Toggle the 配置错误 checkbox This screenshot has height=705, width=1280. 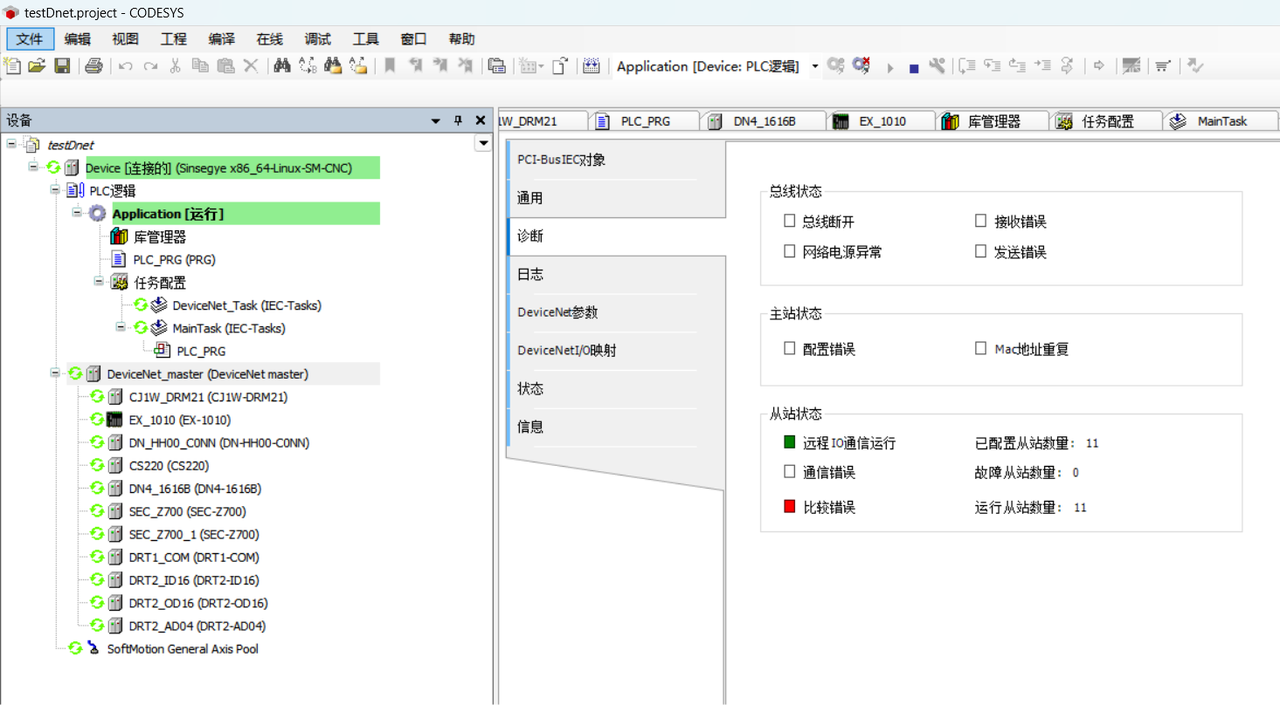790,349
